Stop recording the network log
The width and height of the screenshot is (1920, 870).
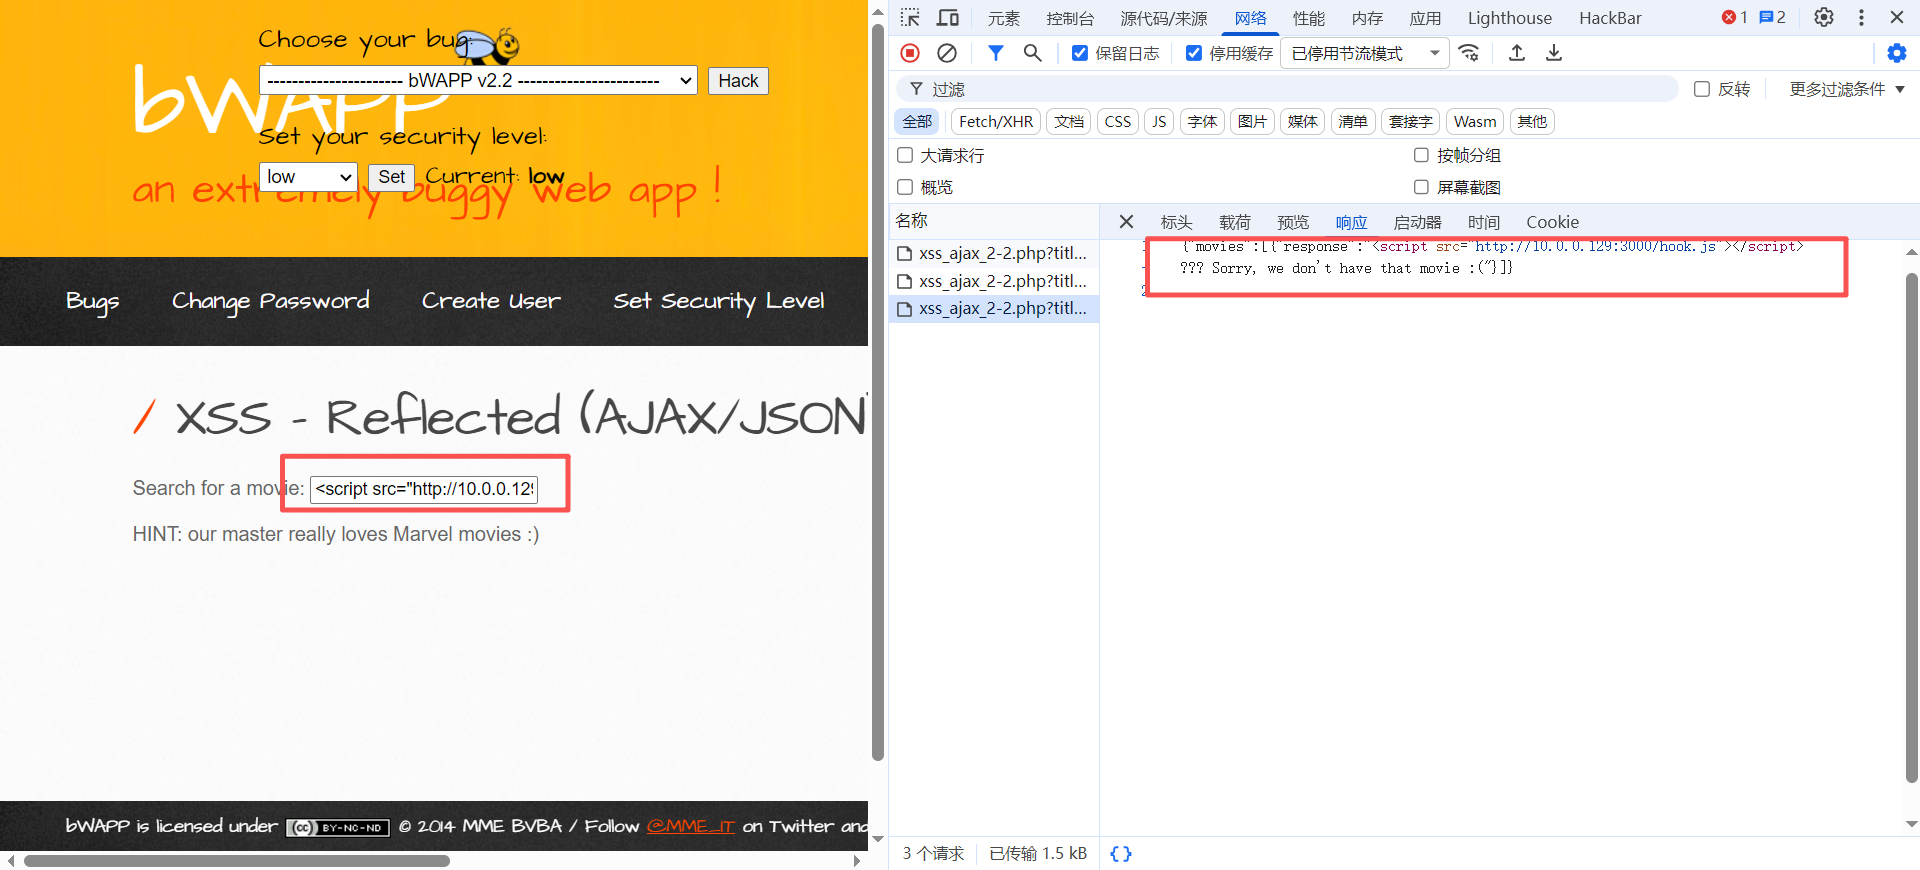pos(910,53)
